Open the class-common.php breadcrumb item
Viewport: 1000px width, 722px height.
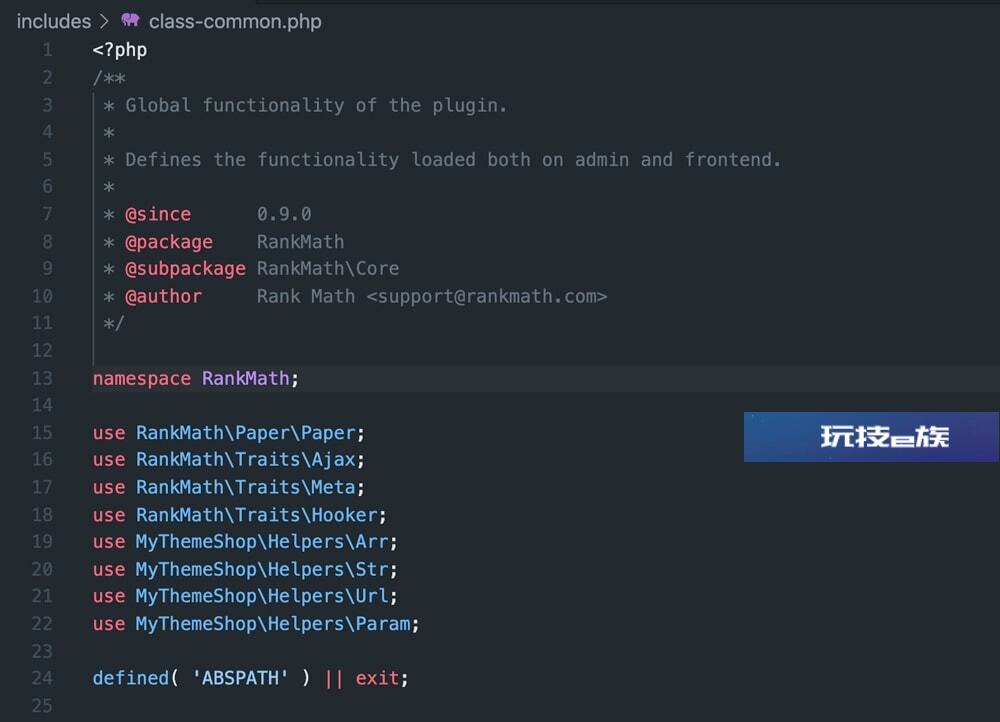235,22
